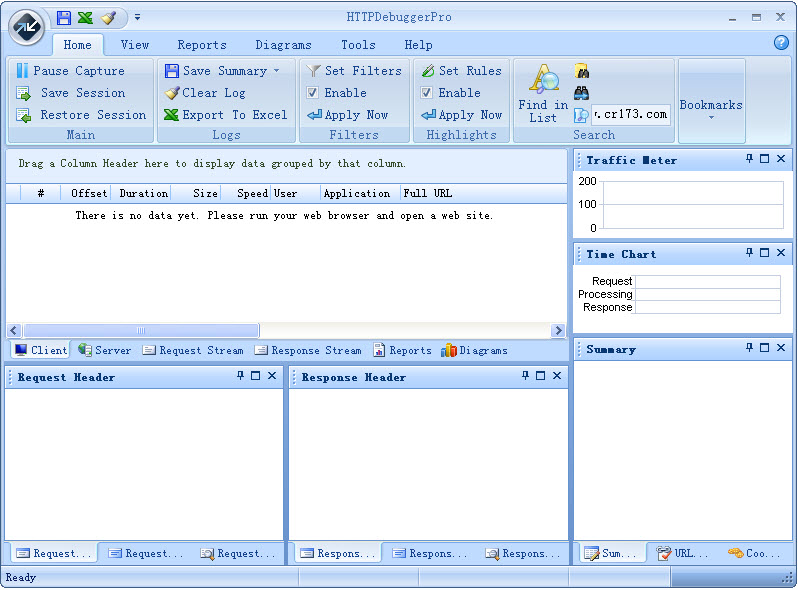This screenshot has width=798, height=590.
Task: Open the Bookmarks dropdown
Action: (x=711, y=108)
